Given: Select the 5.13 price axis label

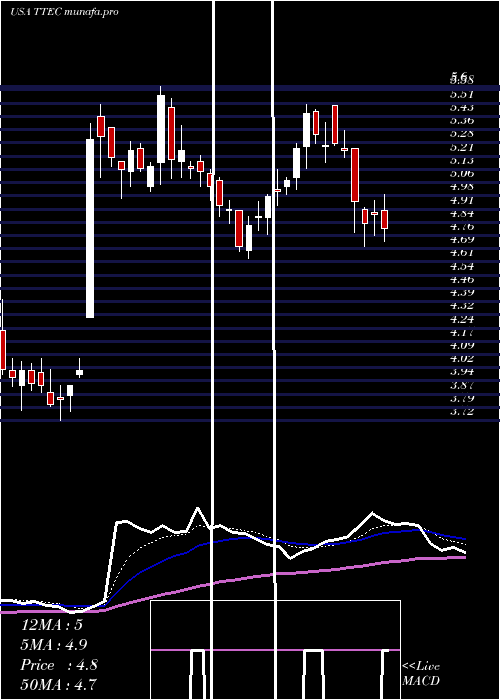Looking at the screenshot, I should point(461,160).
